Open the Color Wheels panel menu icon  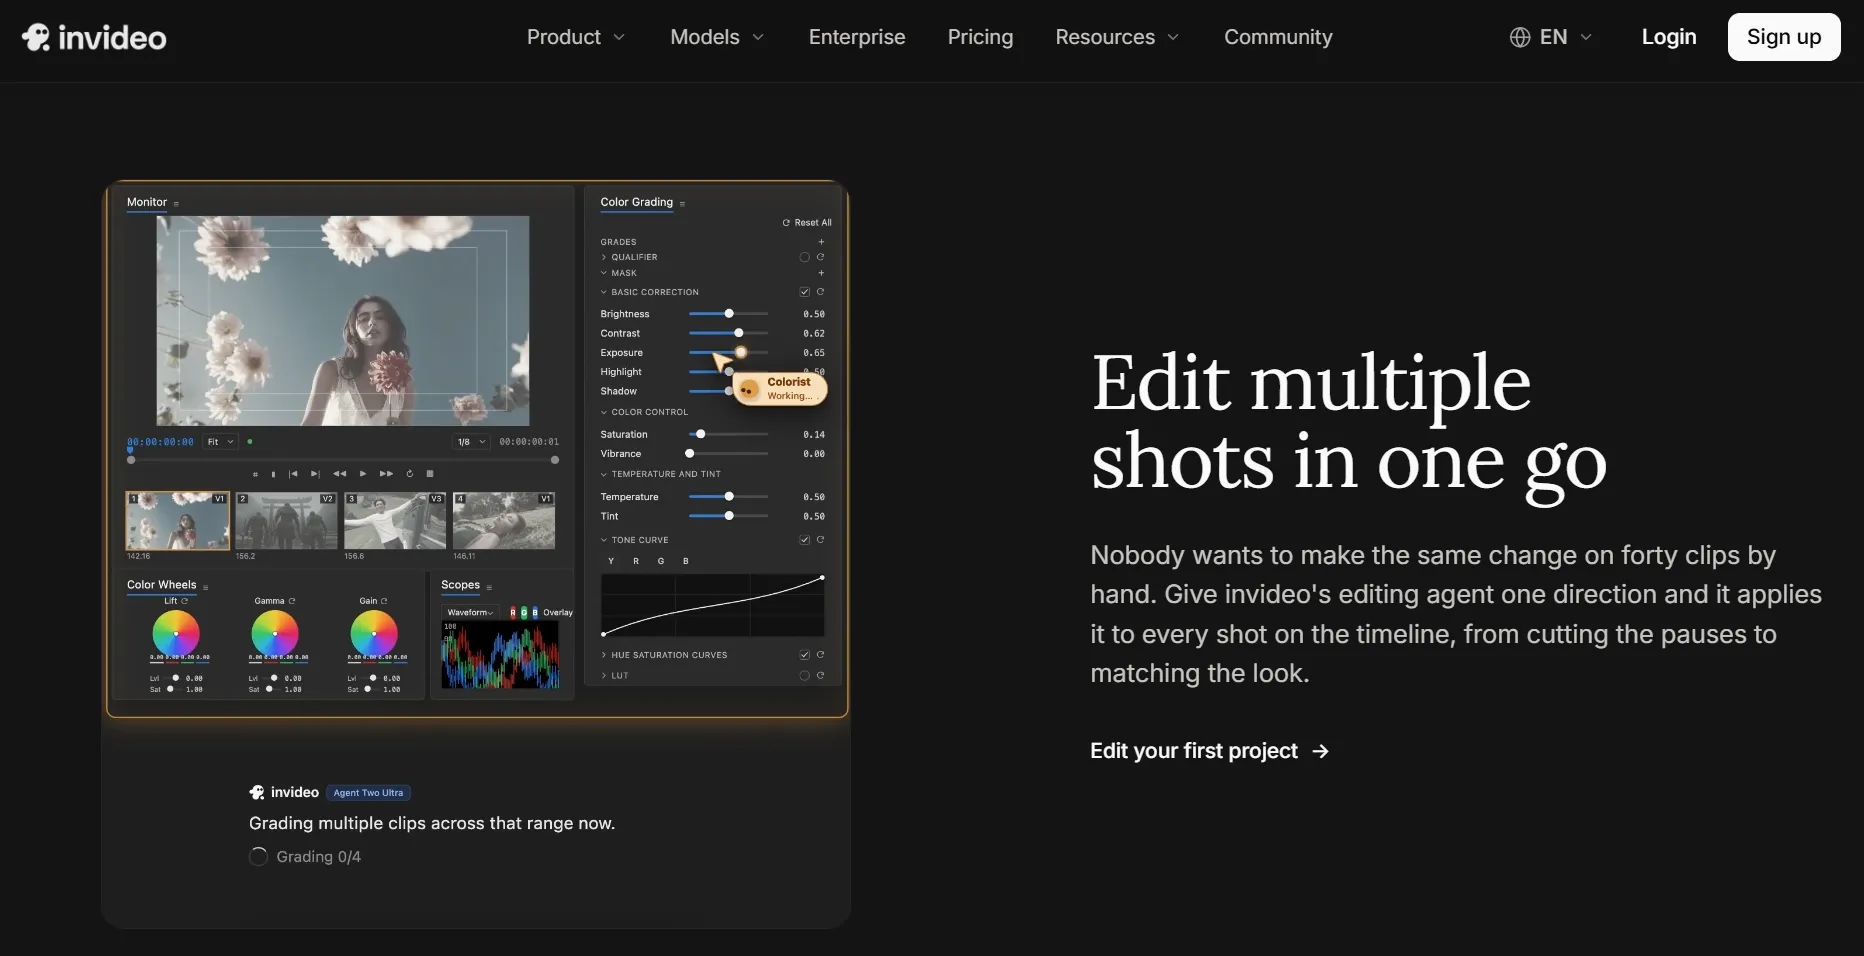pos(206,587)
